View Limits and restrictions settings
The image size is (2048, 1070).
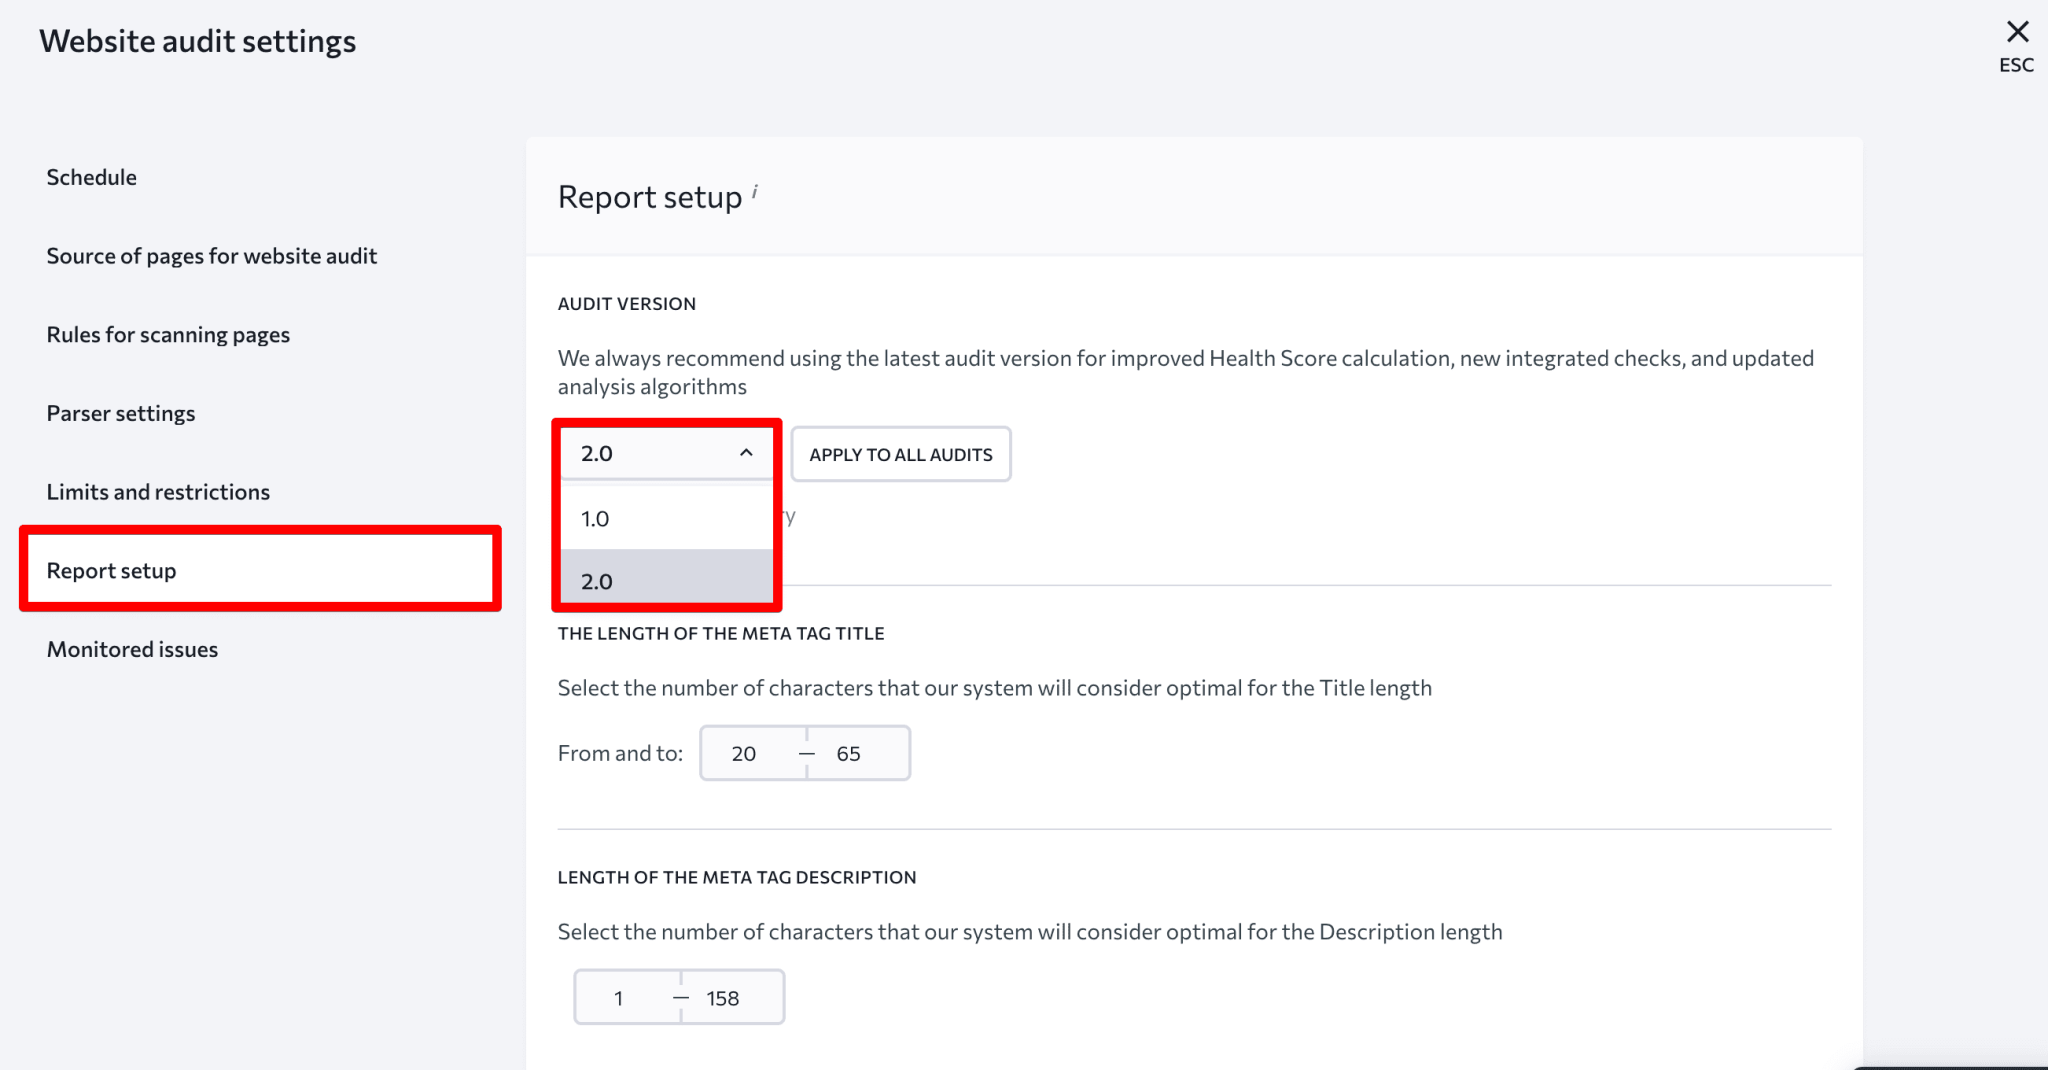(x=157, y=491)
